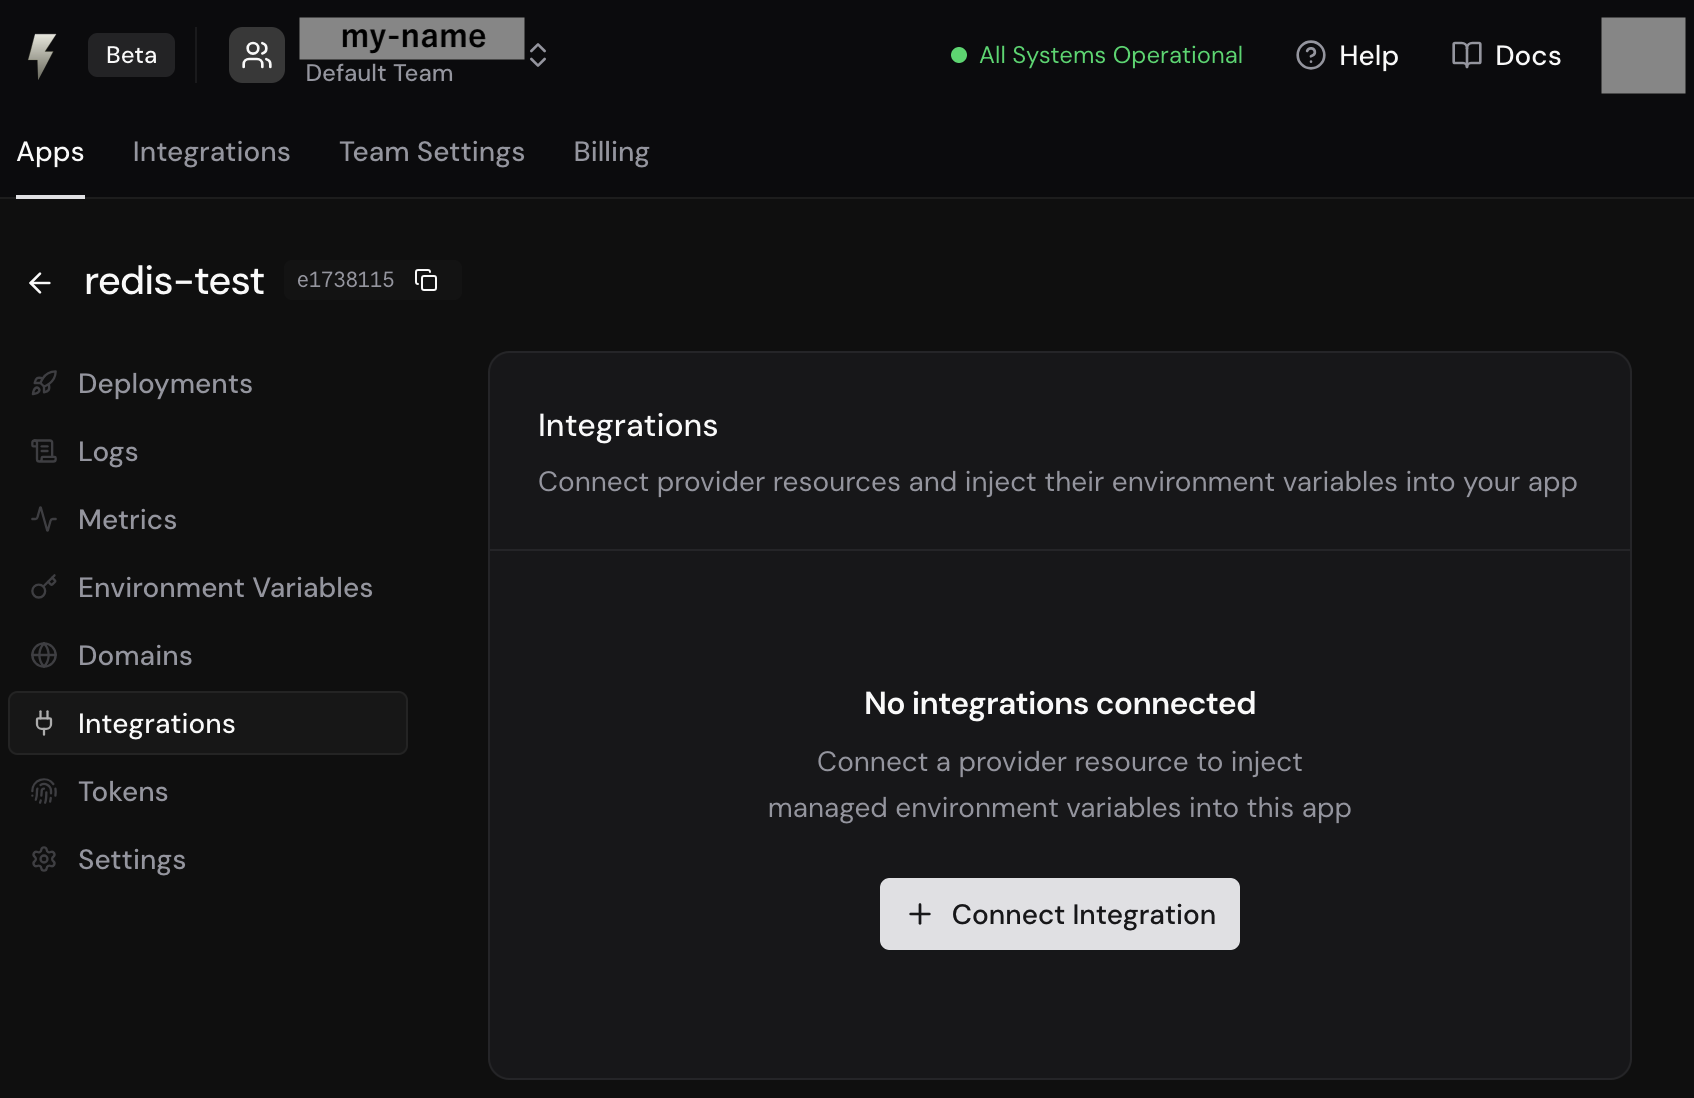Open Domains in sidebar
The width and height of the screenshot is (1694, 1098).
click(x=208, y=656)
